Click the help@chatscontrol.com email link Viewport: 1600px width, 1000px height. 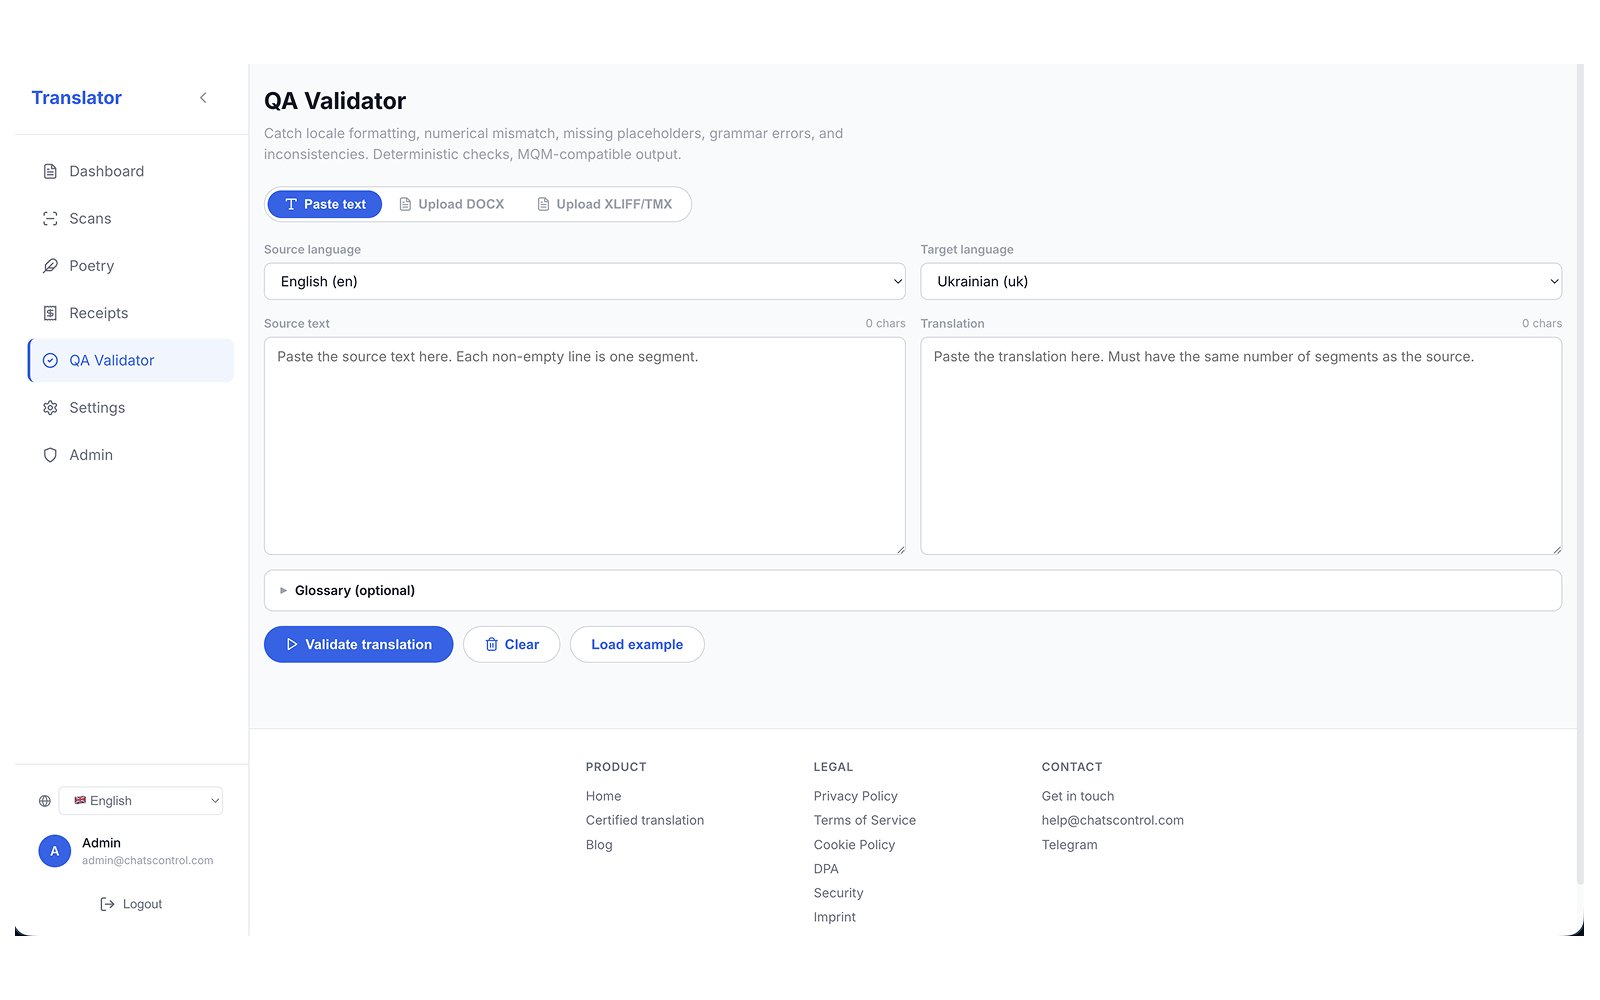pyautogui.click(x=1113, y=820)
